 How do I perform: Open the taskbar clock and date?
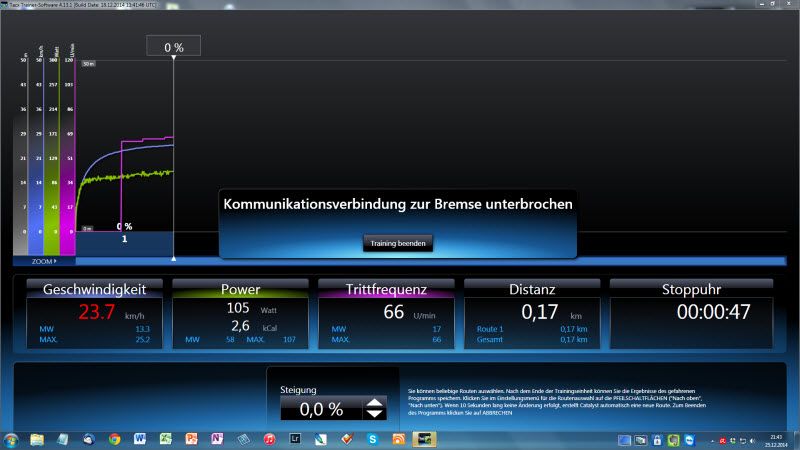tap(777, 441)
